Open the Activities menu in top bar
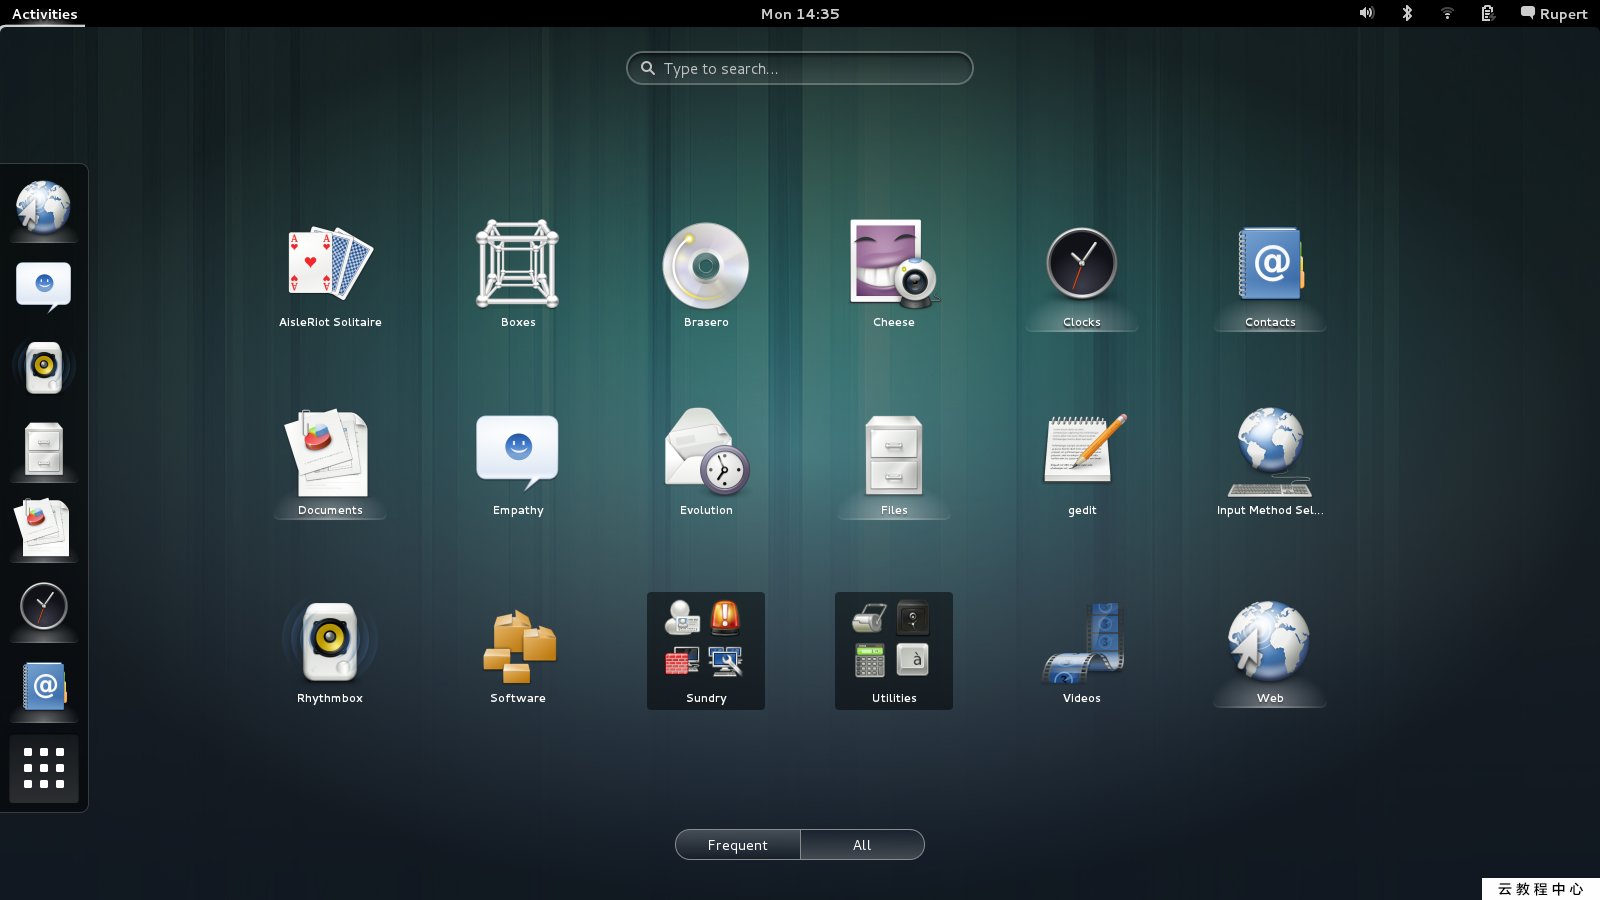Screen dimensions: 1600x900 click(43, 13)
